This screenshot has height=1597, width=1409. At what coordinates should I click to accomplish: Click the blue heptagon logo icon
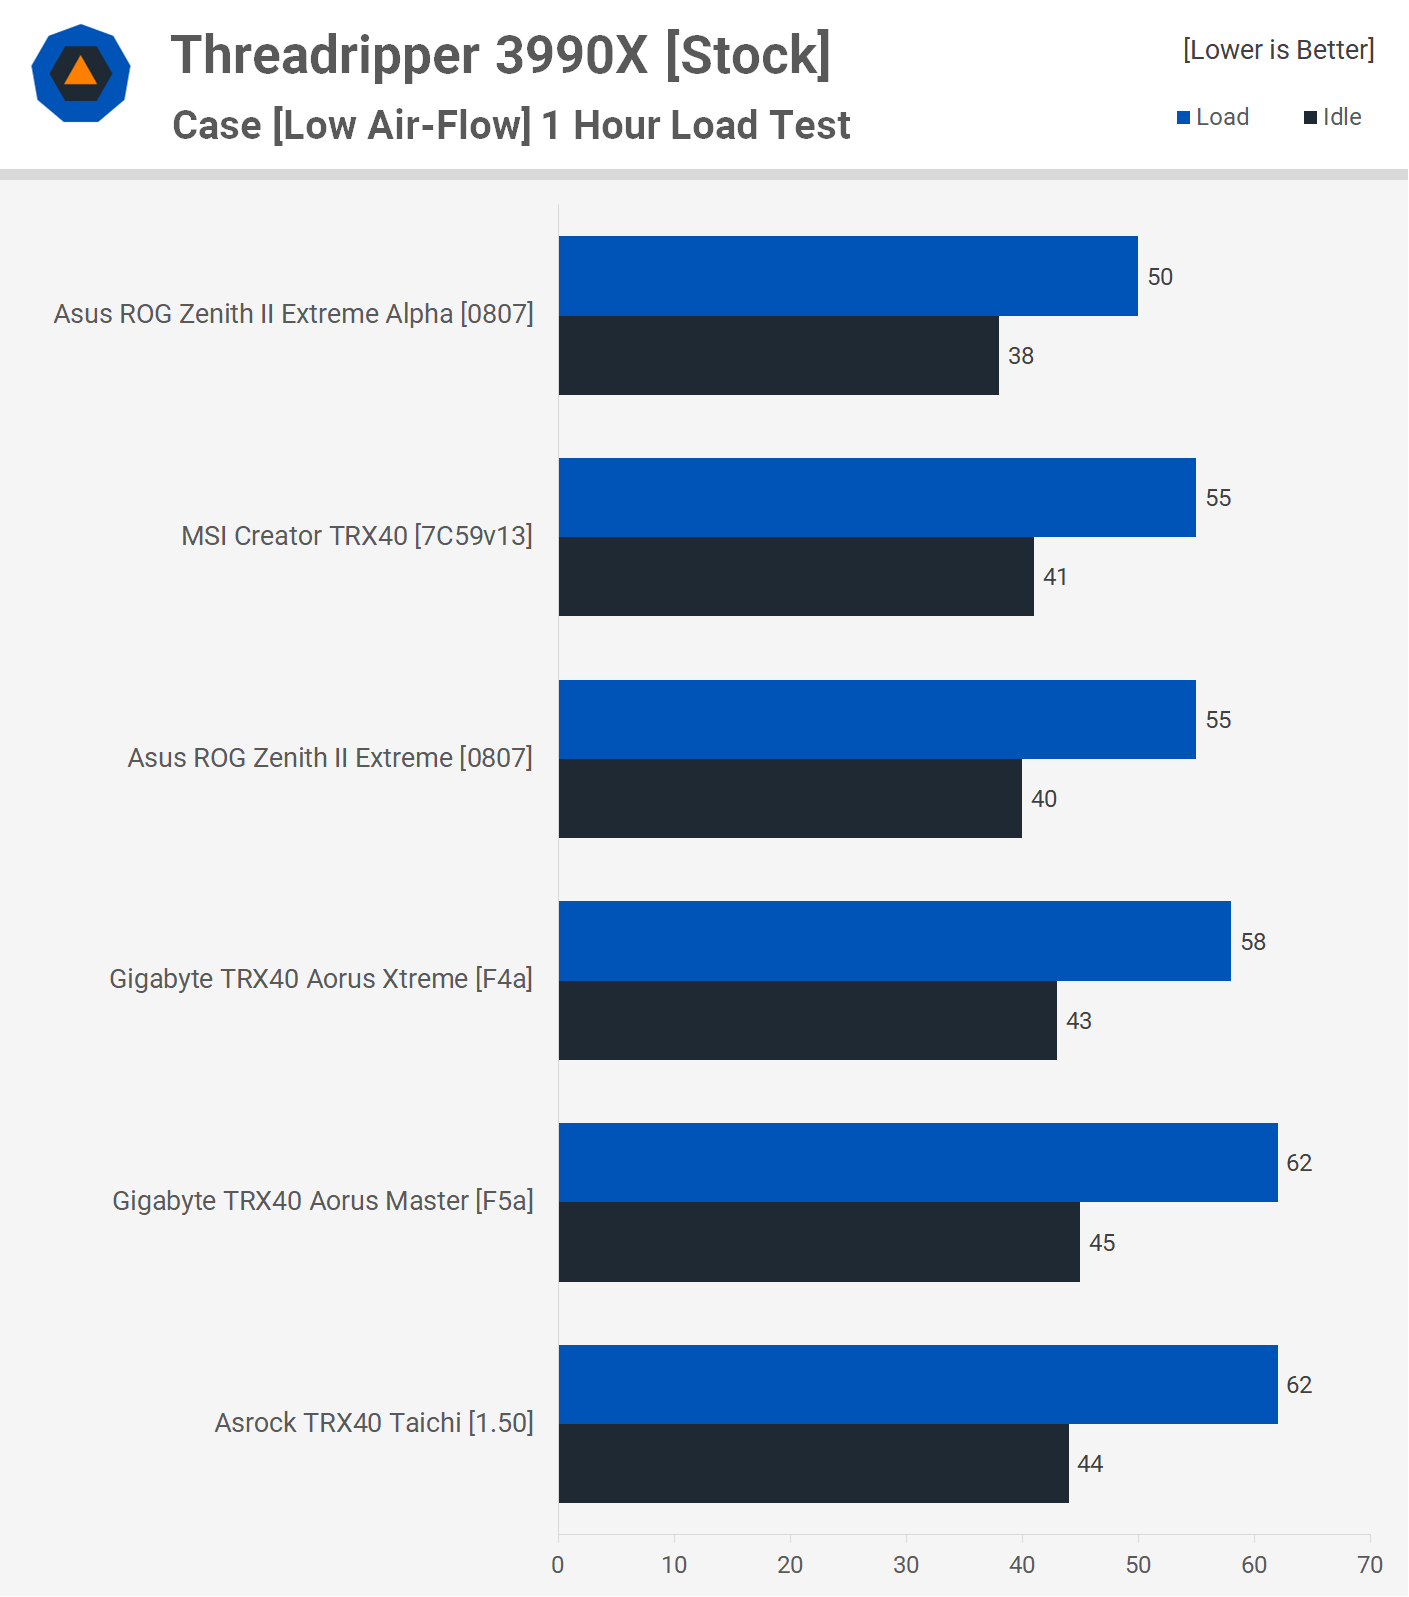pos(81,74)
